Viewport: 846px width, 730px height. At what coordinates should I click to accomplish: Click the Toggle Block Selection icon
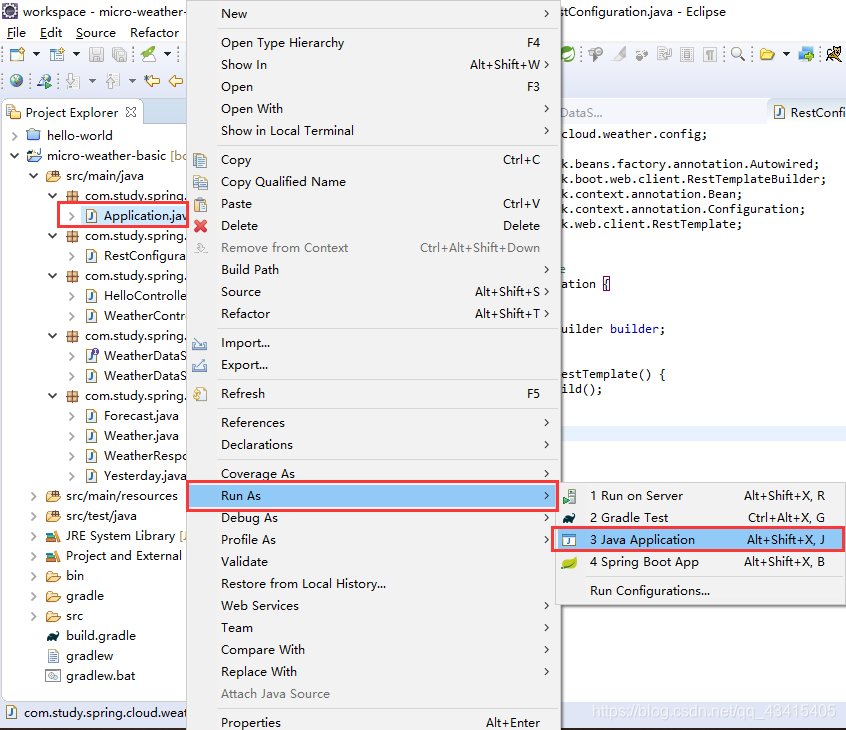point(687,54)
